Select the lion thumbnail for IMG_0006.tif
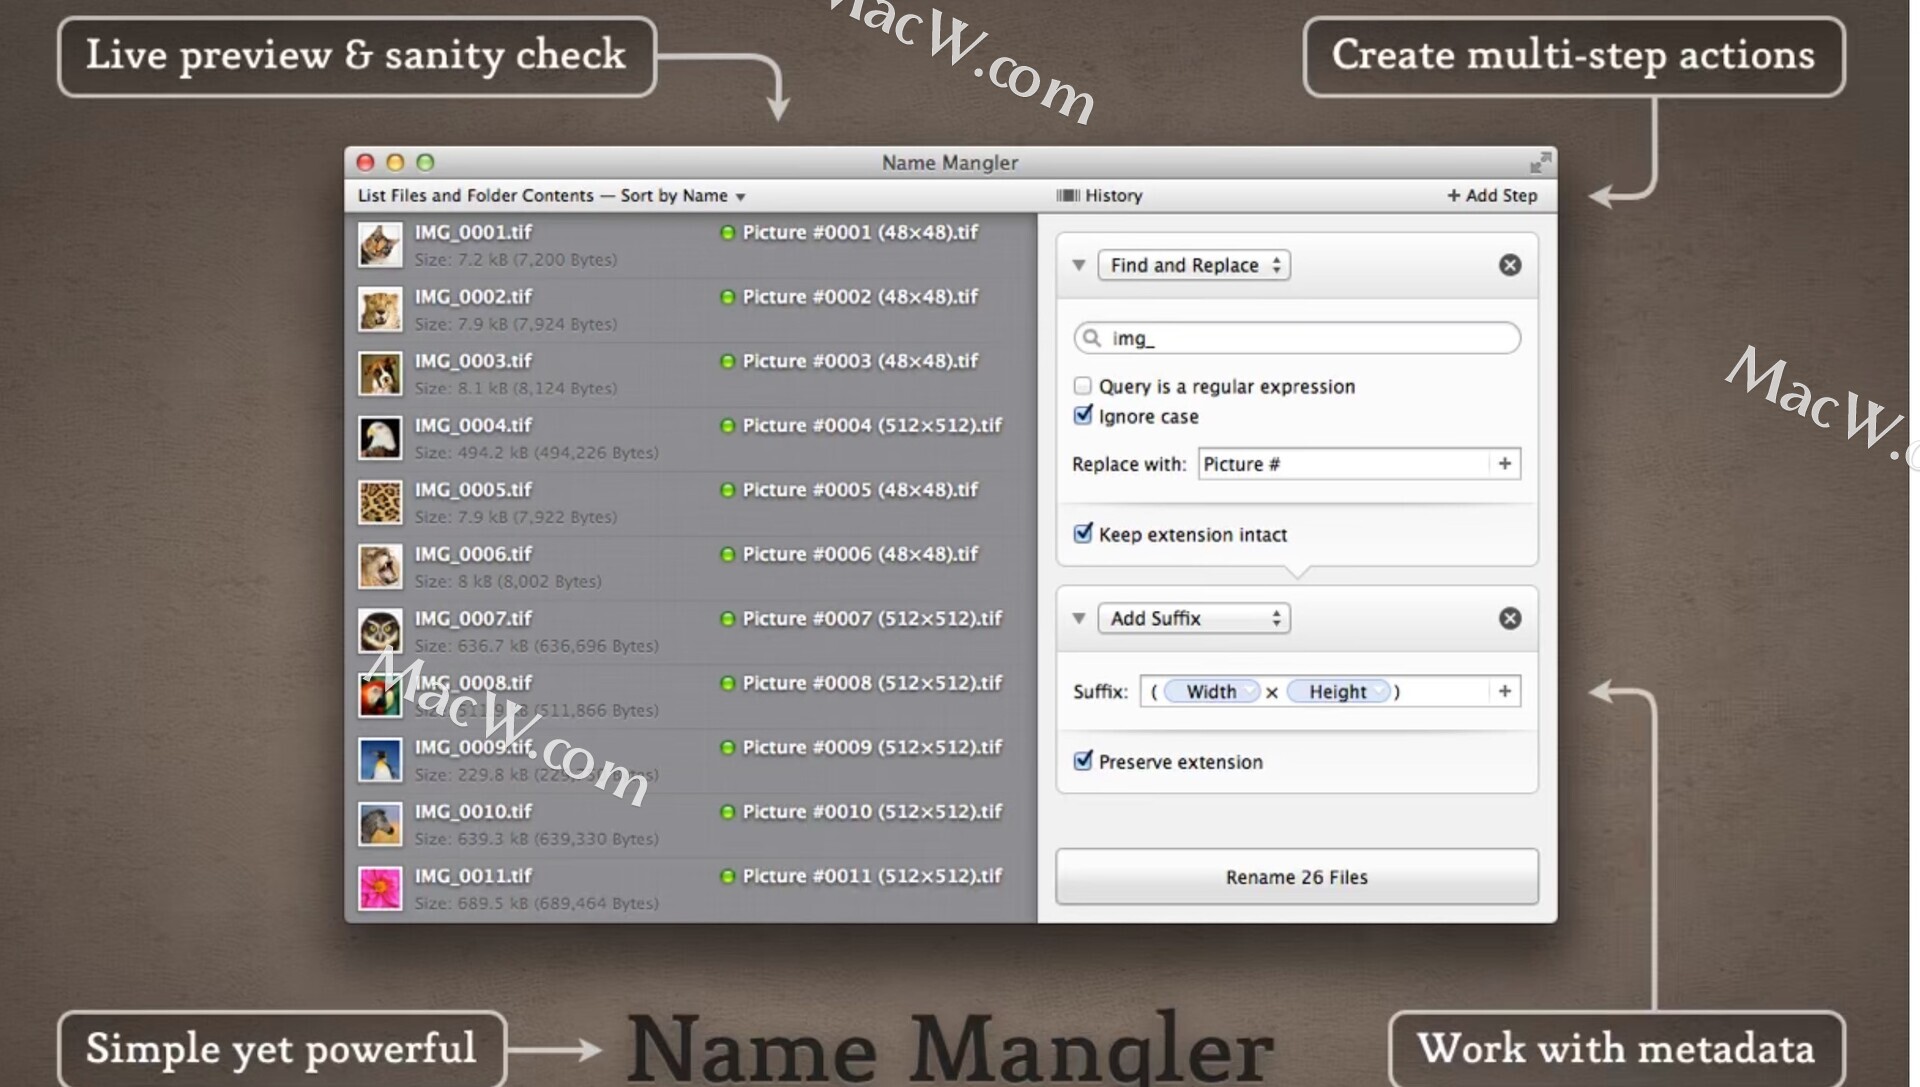The image size is (1920, 1087). pyautogui.click(x=380, y=567)
